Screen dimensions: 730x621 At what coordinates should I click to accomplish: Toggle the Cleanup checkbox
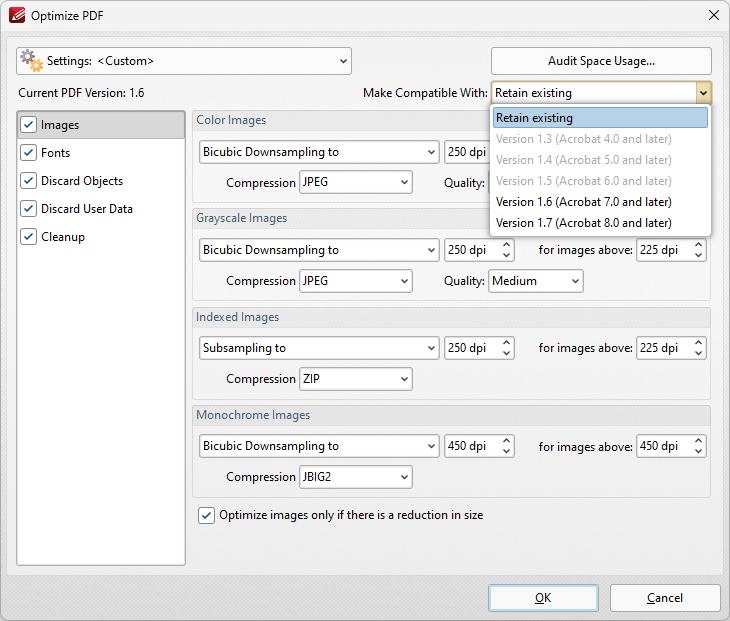tap(28, 236)
